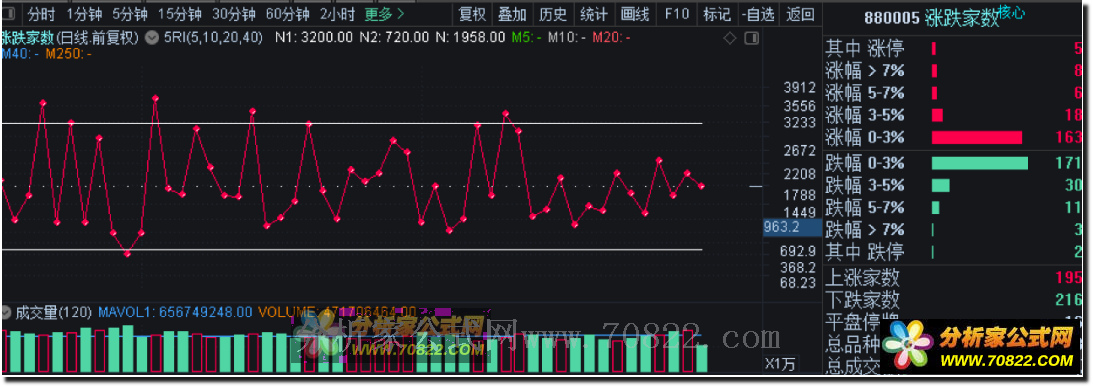Select the 15分钟 period tab
Image resolution: width=1093 pixels, height=386 pixels.
tap(180, 13)
